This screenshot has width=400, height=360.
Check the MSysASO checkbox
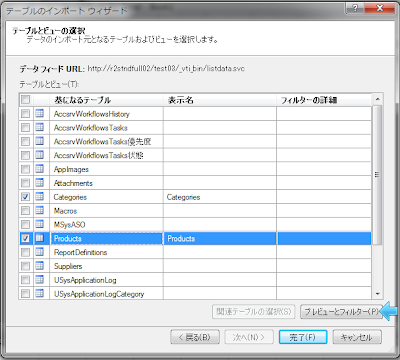(25, 224)
